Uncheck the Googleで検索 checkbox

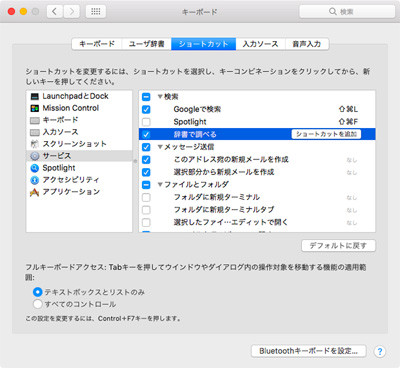coord(146,109)
